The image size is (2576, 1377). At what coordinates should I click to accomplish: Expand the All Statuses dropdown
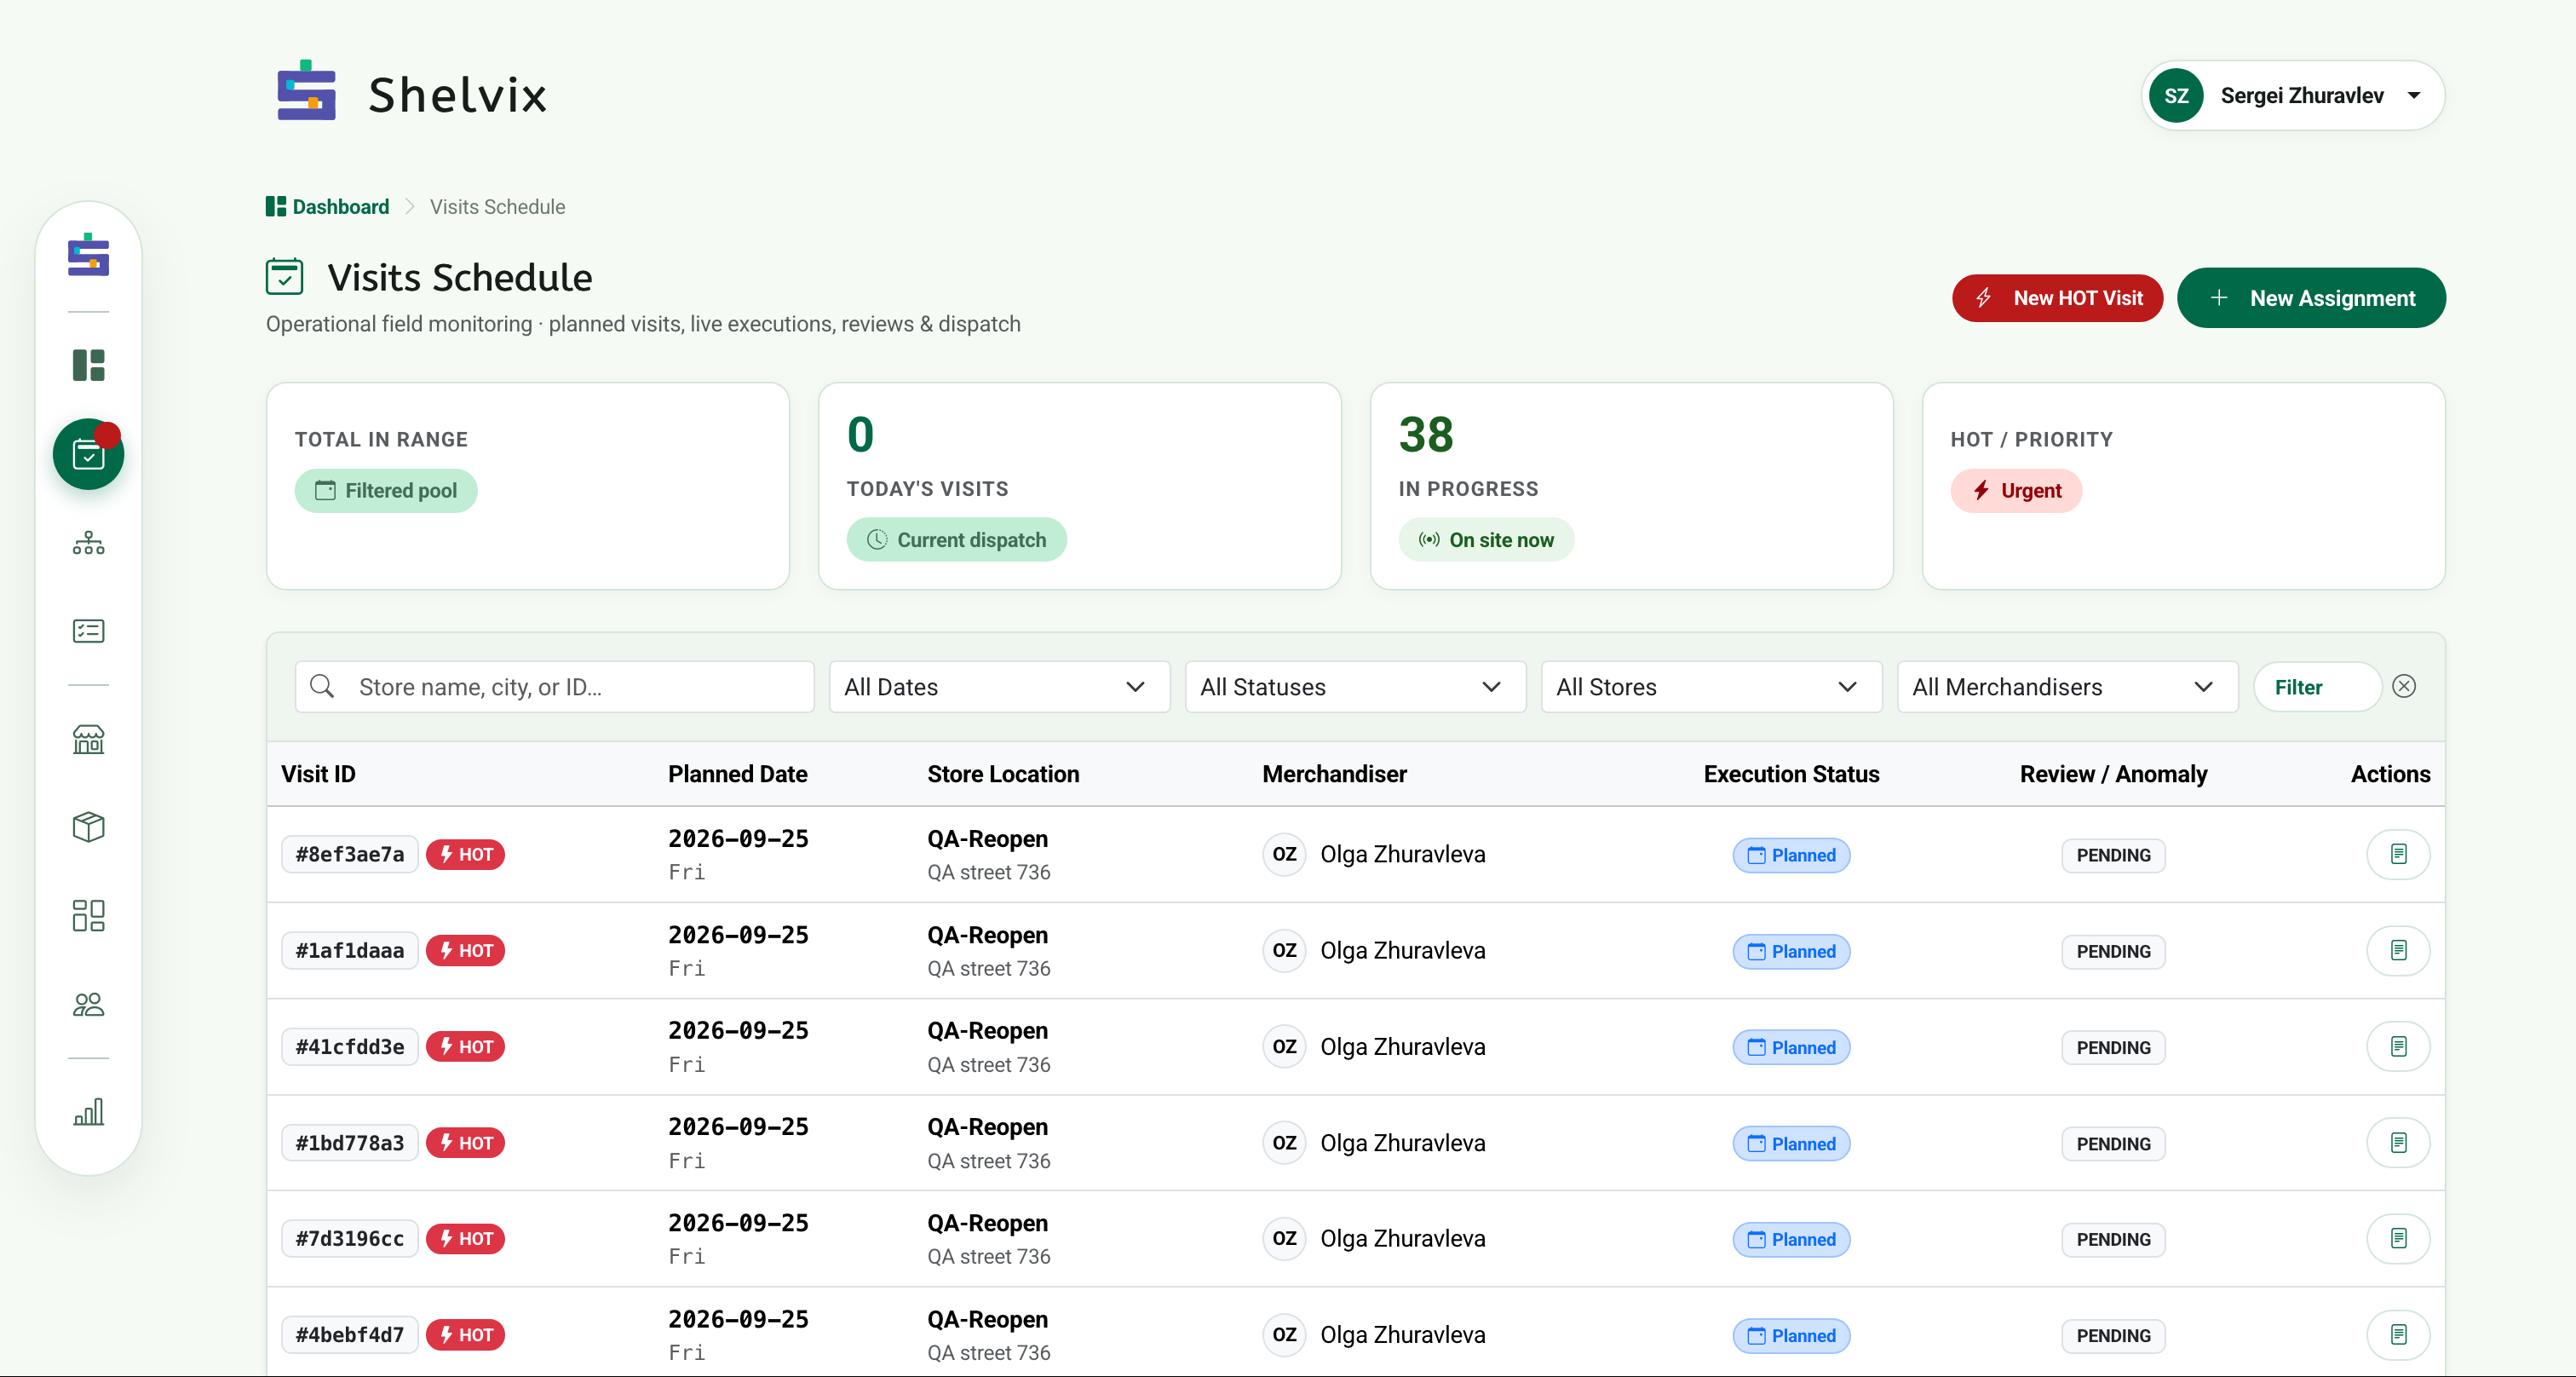(x=1355, y=686)
